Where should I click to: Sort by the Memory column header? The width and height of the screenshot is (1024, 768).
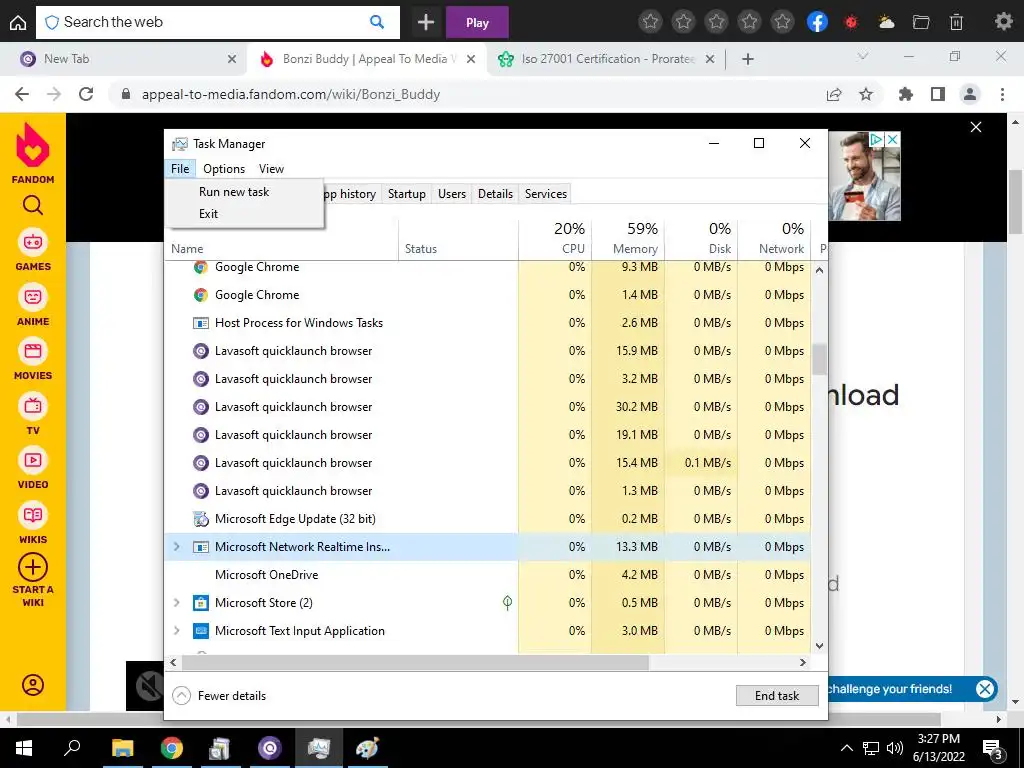628,238
